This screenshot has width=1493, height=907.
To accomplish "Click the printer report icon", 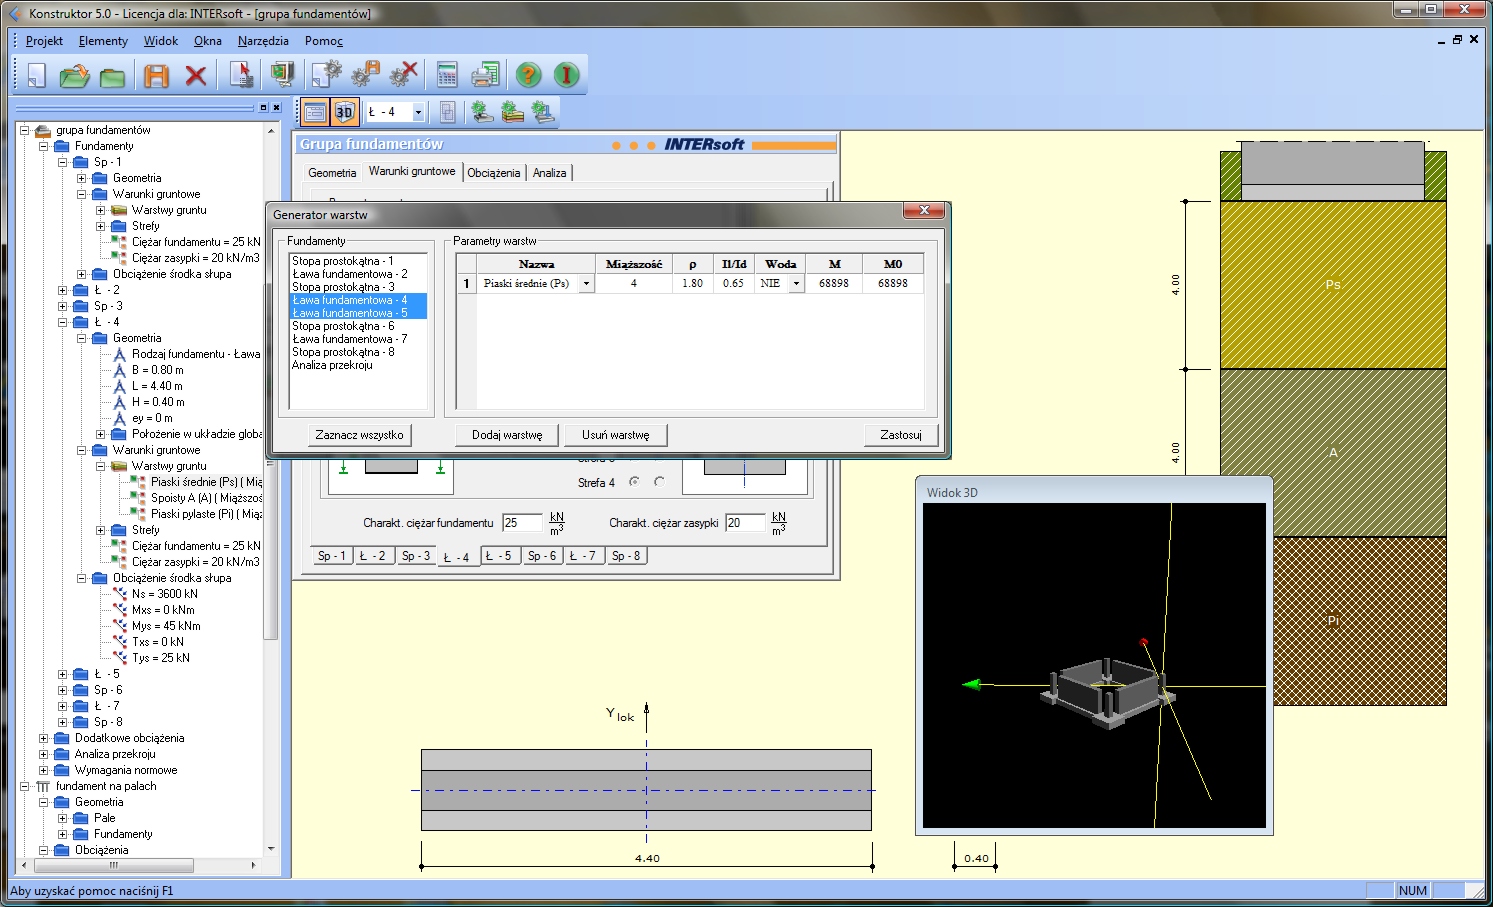I will pos(485,75).
